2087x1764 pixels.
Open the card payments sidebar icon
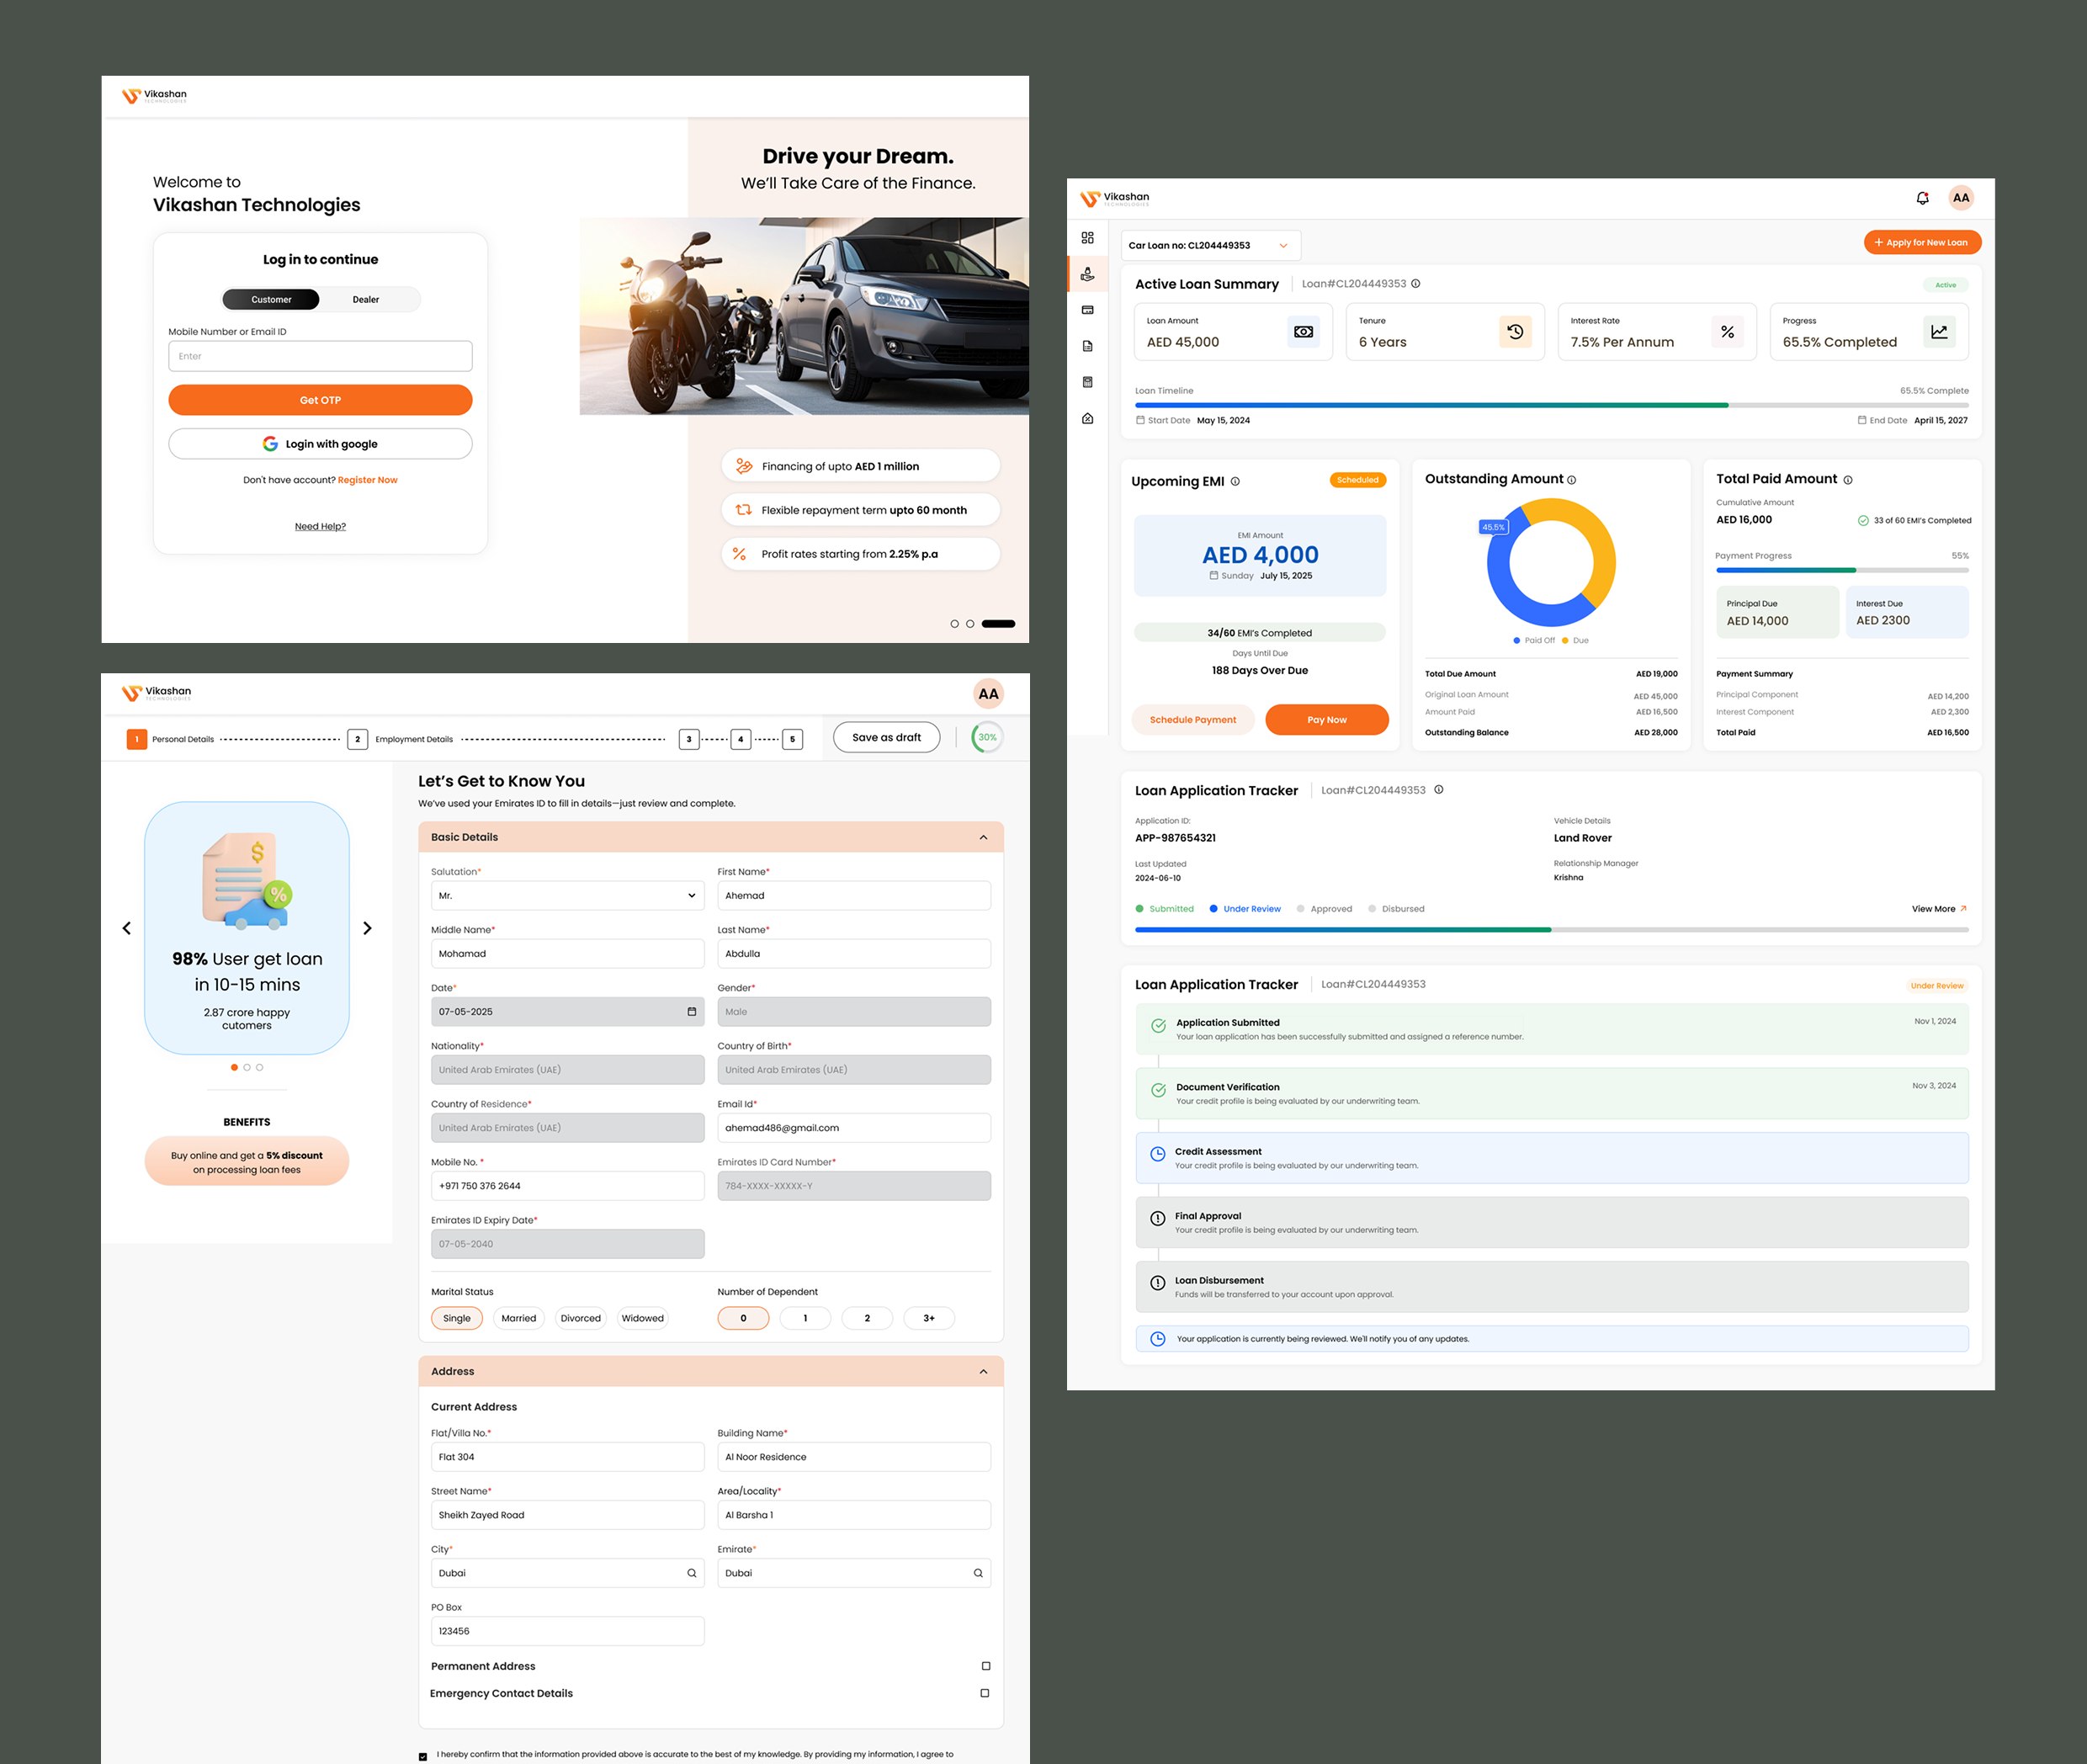[x=1087, y=310]
